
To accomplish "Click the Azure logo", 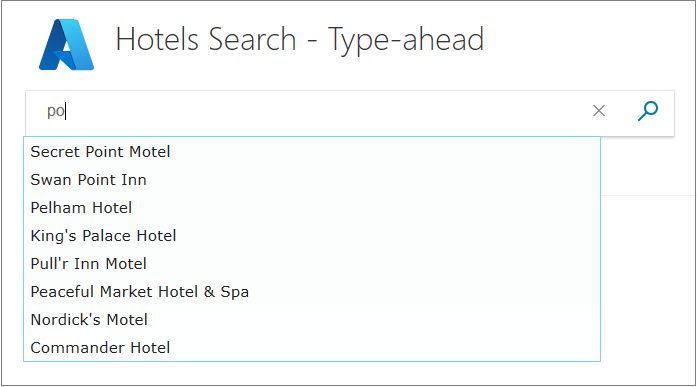I will [66, 44].
